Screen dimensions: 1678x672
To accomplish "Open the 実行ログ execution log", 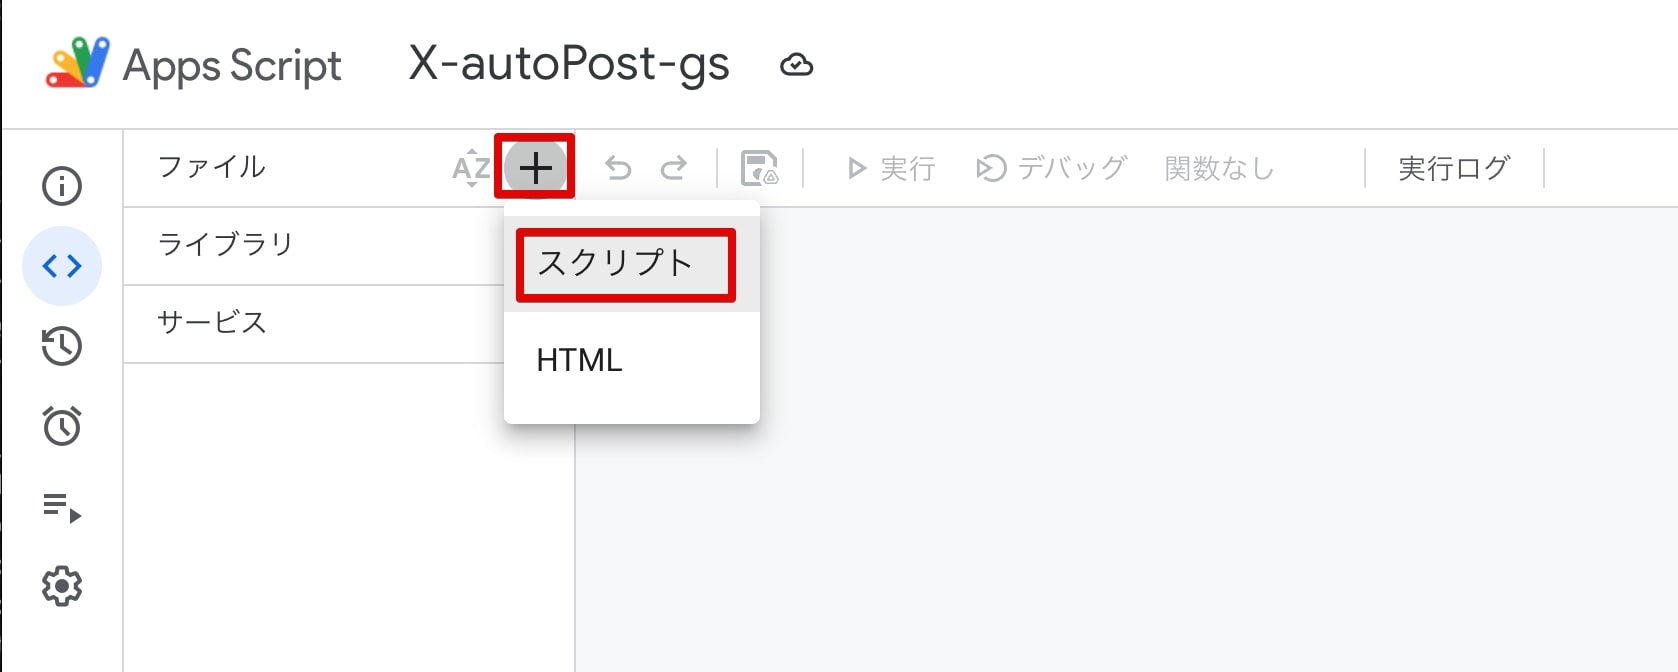I will pyautogui.click(x=1454, y=168).
